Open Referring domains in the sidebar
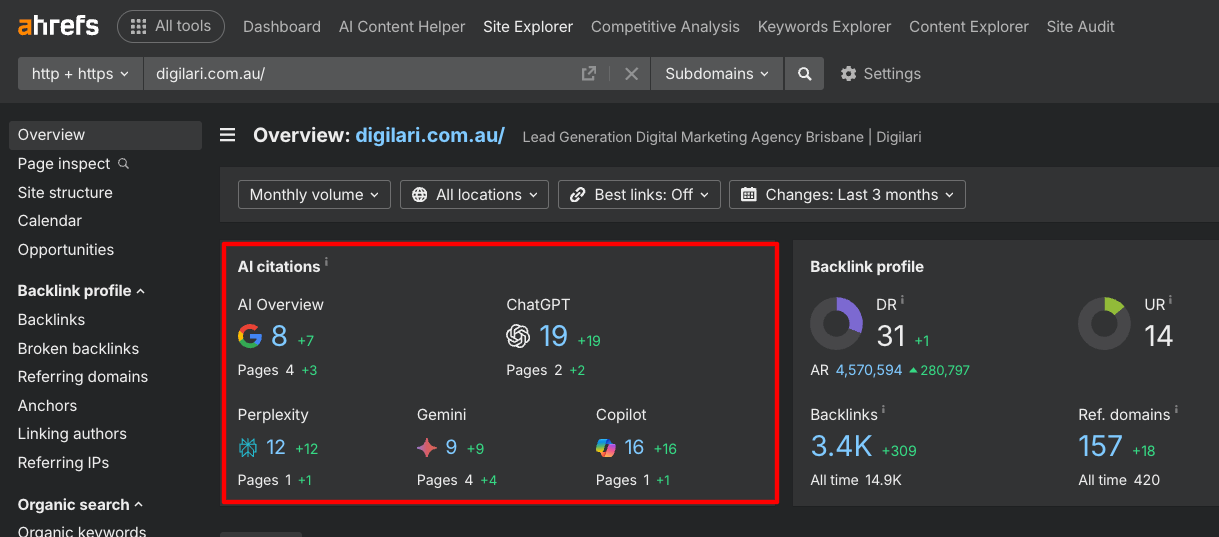This screenshot has width=1219, height=537. [83, 376]
